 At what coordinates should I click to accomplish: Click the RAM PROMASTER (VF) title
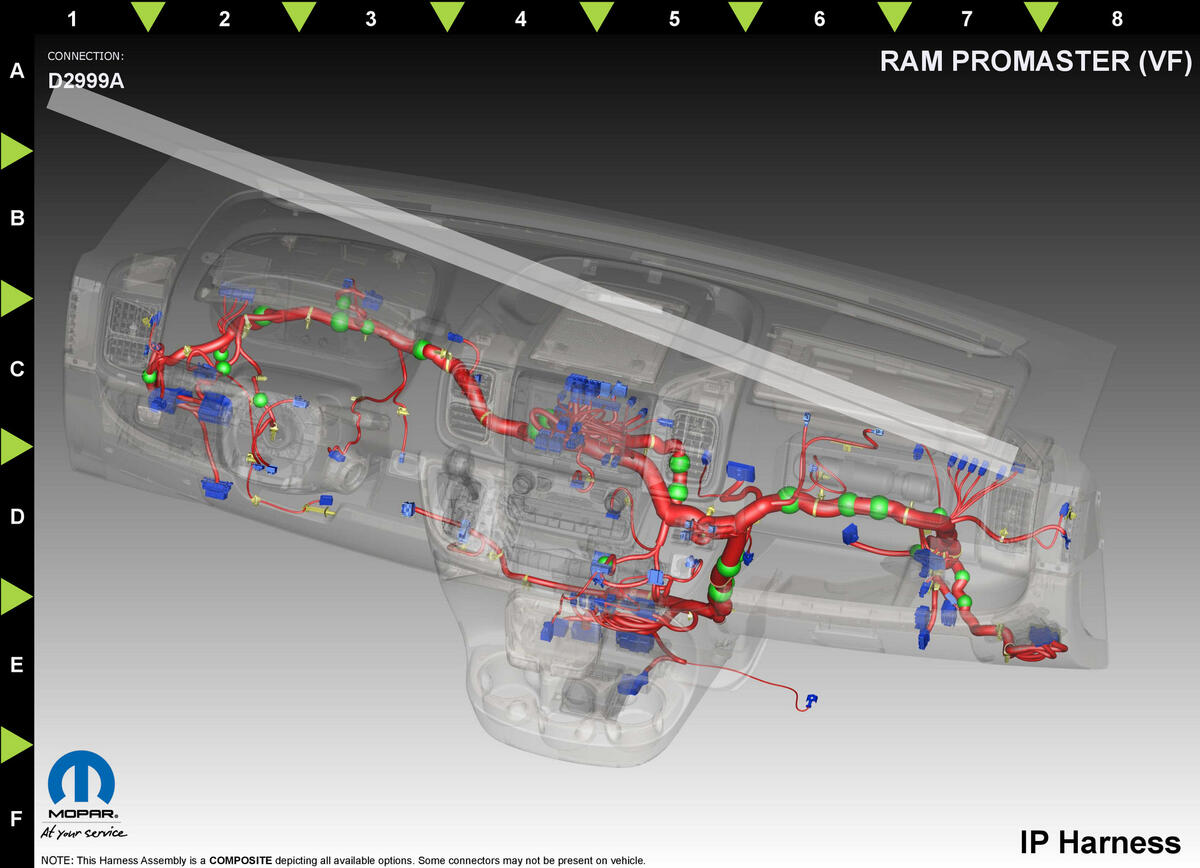1036,61
